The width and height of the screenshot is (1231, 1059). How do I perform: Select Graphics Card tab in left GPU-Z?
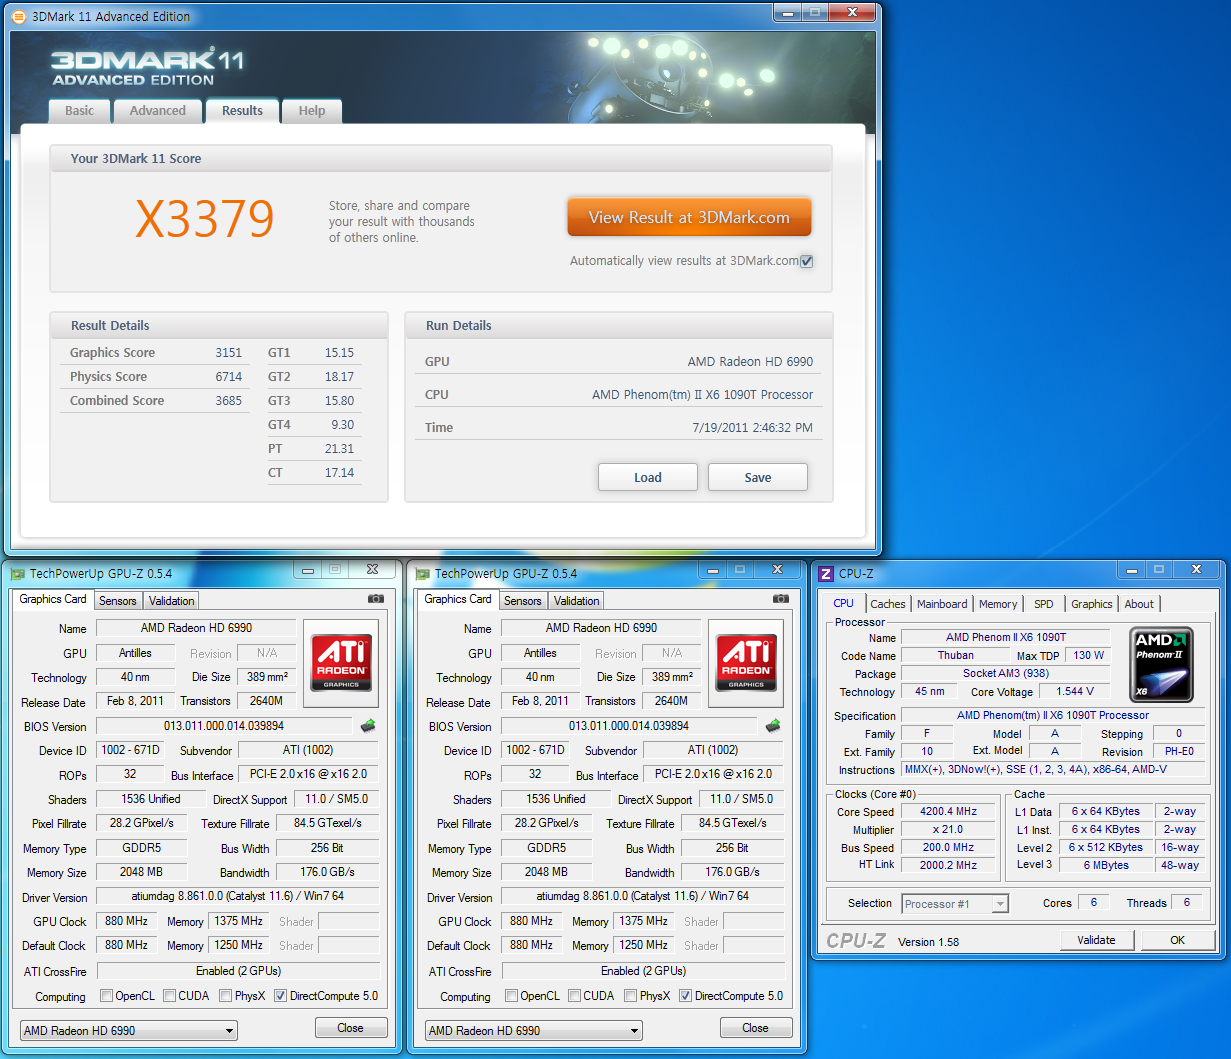pyautogui.click(x=53, y=599)
